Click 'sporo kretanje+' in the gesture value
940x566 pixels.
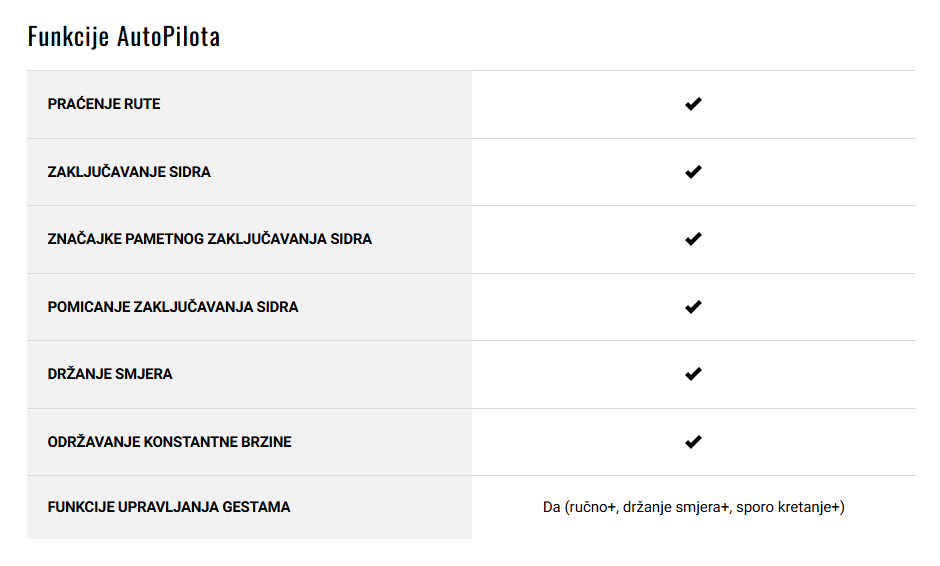(x=790, y=507)
